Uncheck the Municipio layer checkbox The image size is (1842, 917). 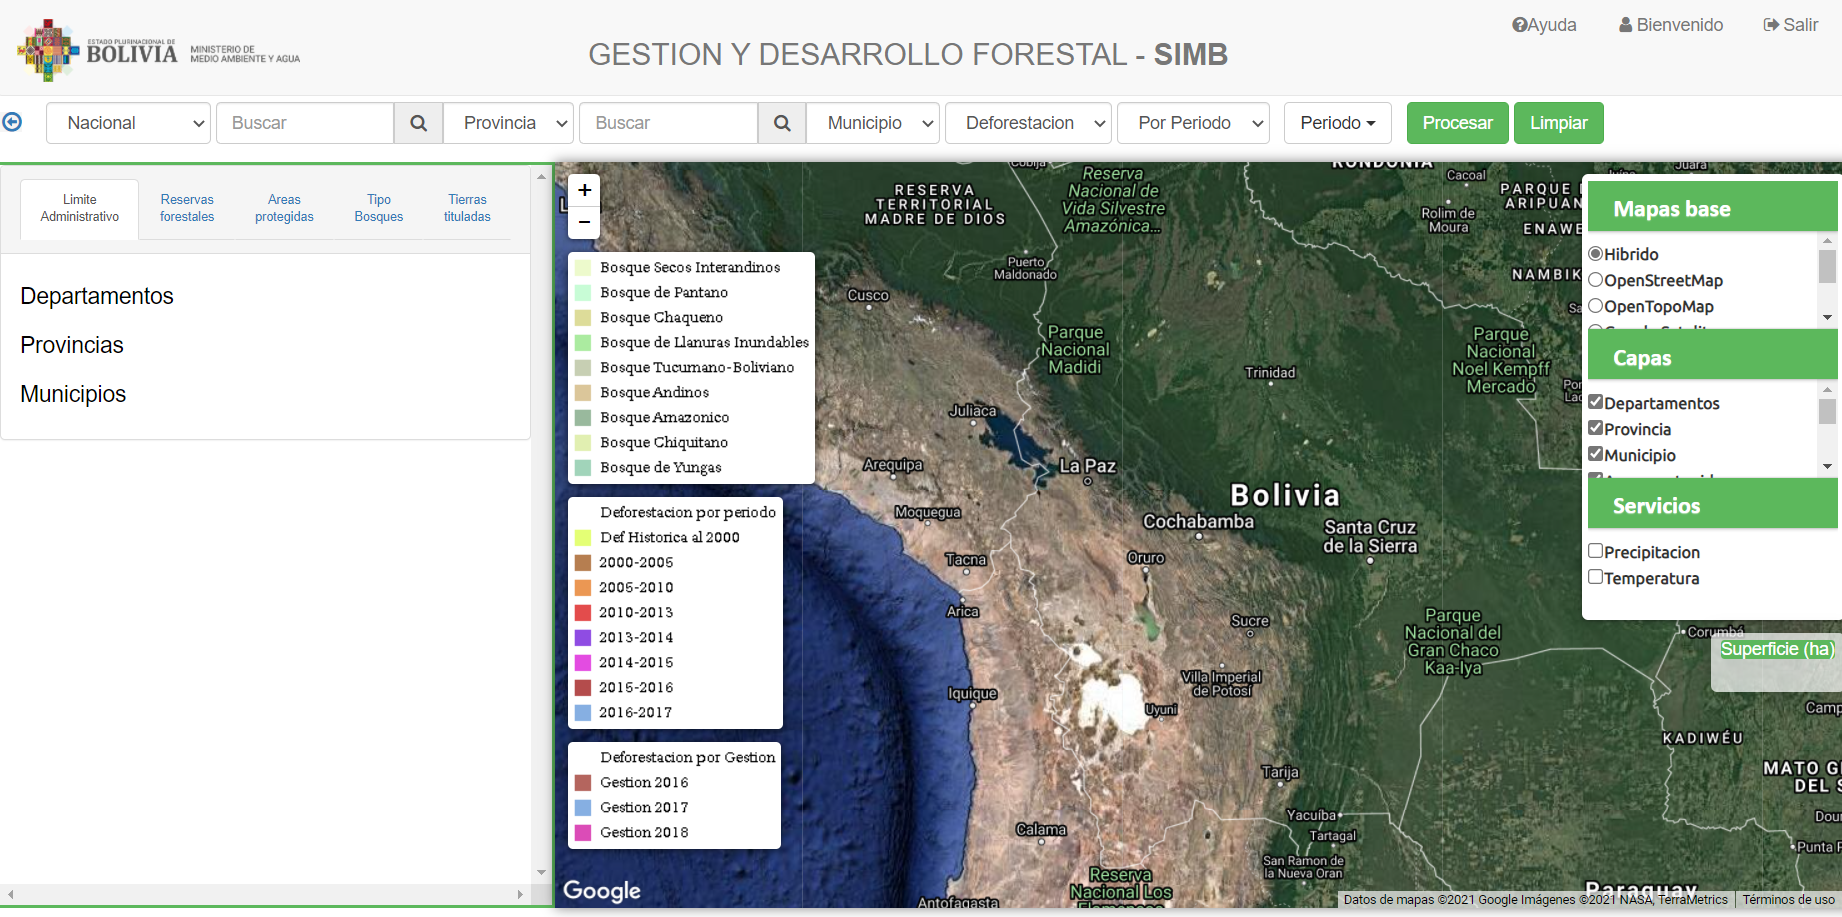1596,454
